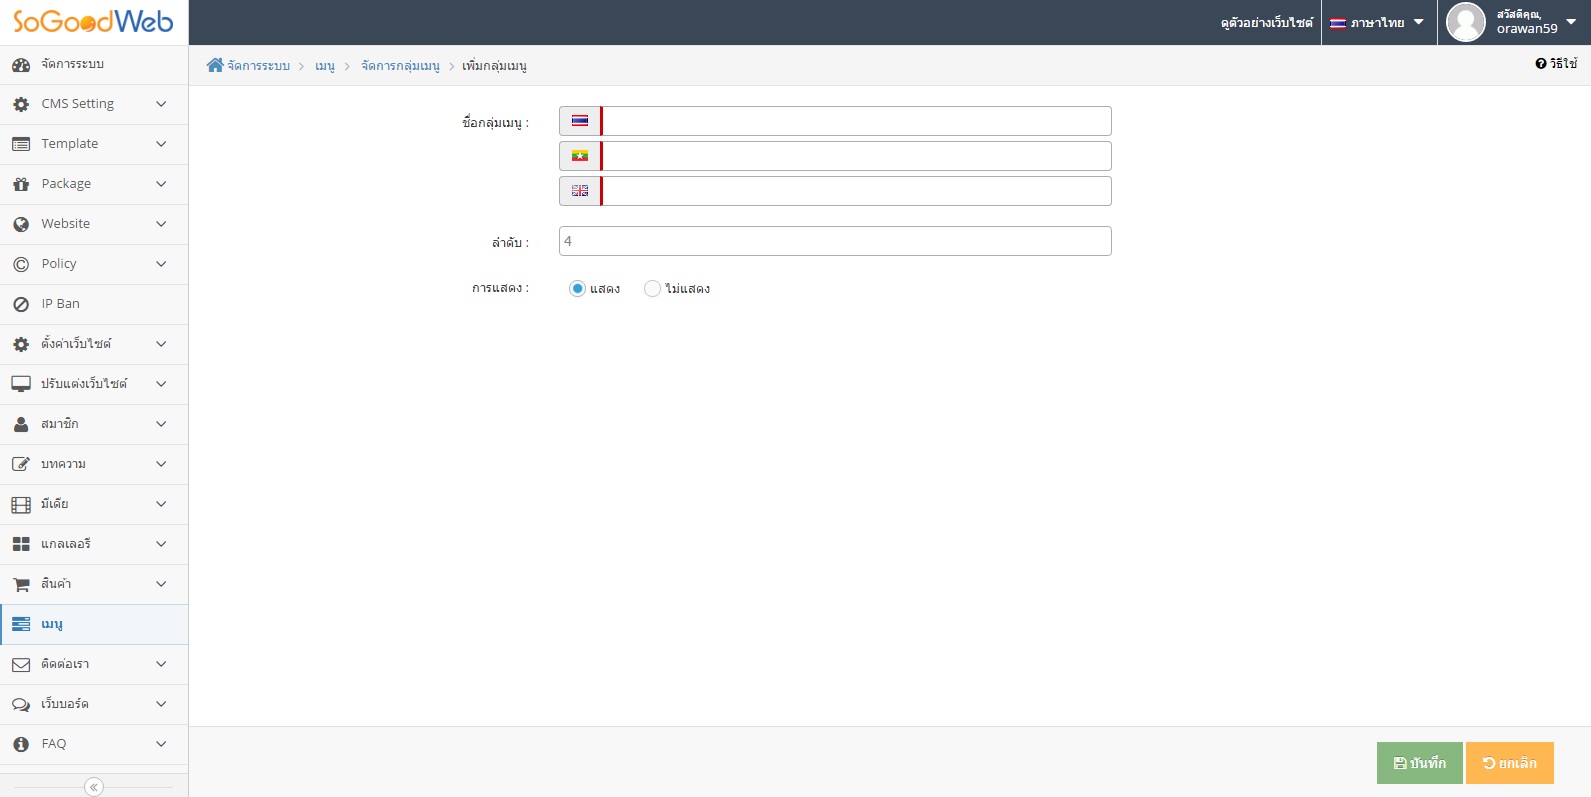The width and height of the screenshot is (1591, 797).
Task: Expand the บทความ chevron
Action: (161, 464)
